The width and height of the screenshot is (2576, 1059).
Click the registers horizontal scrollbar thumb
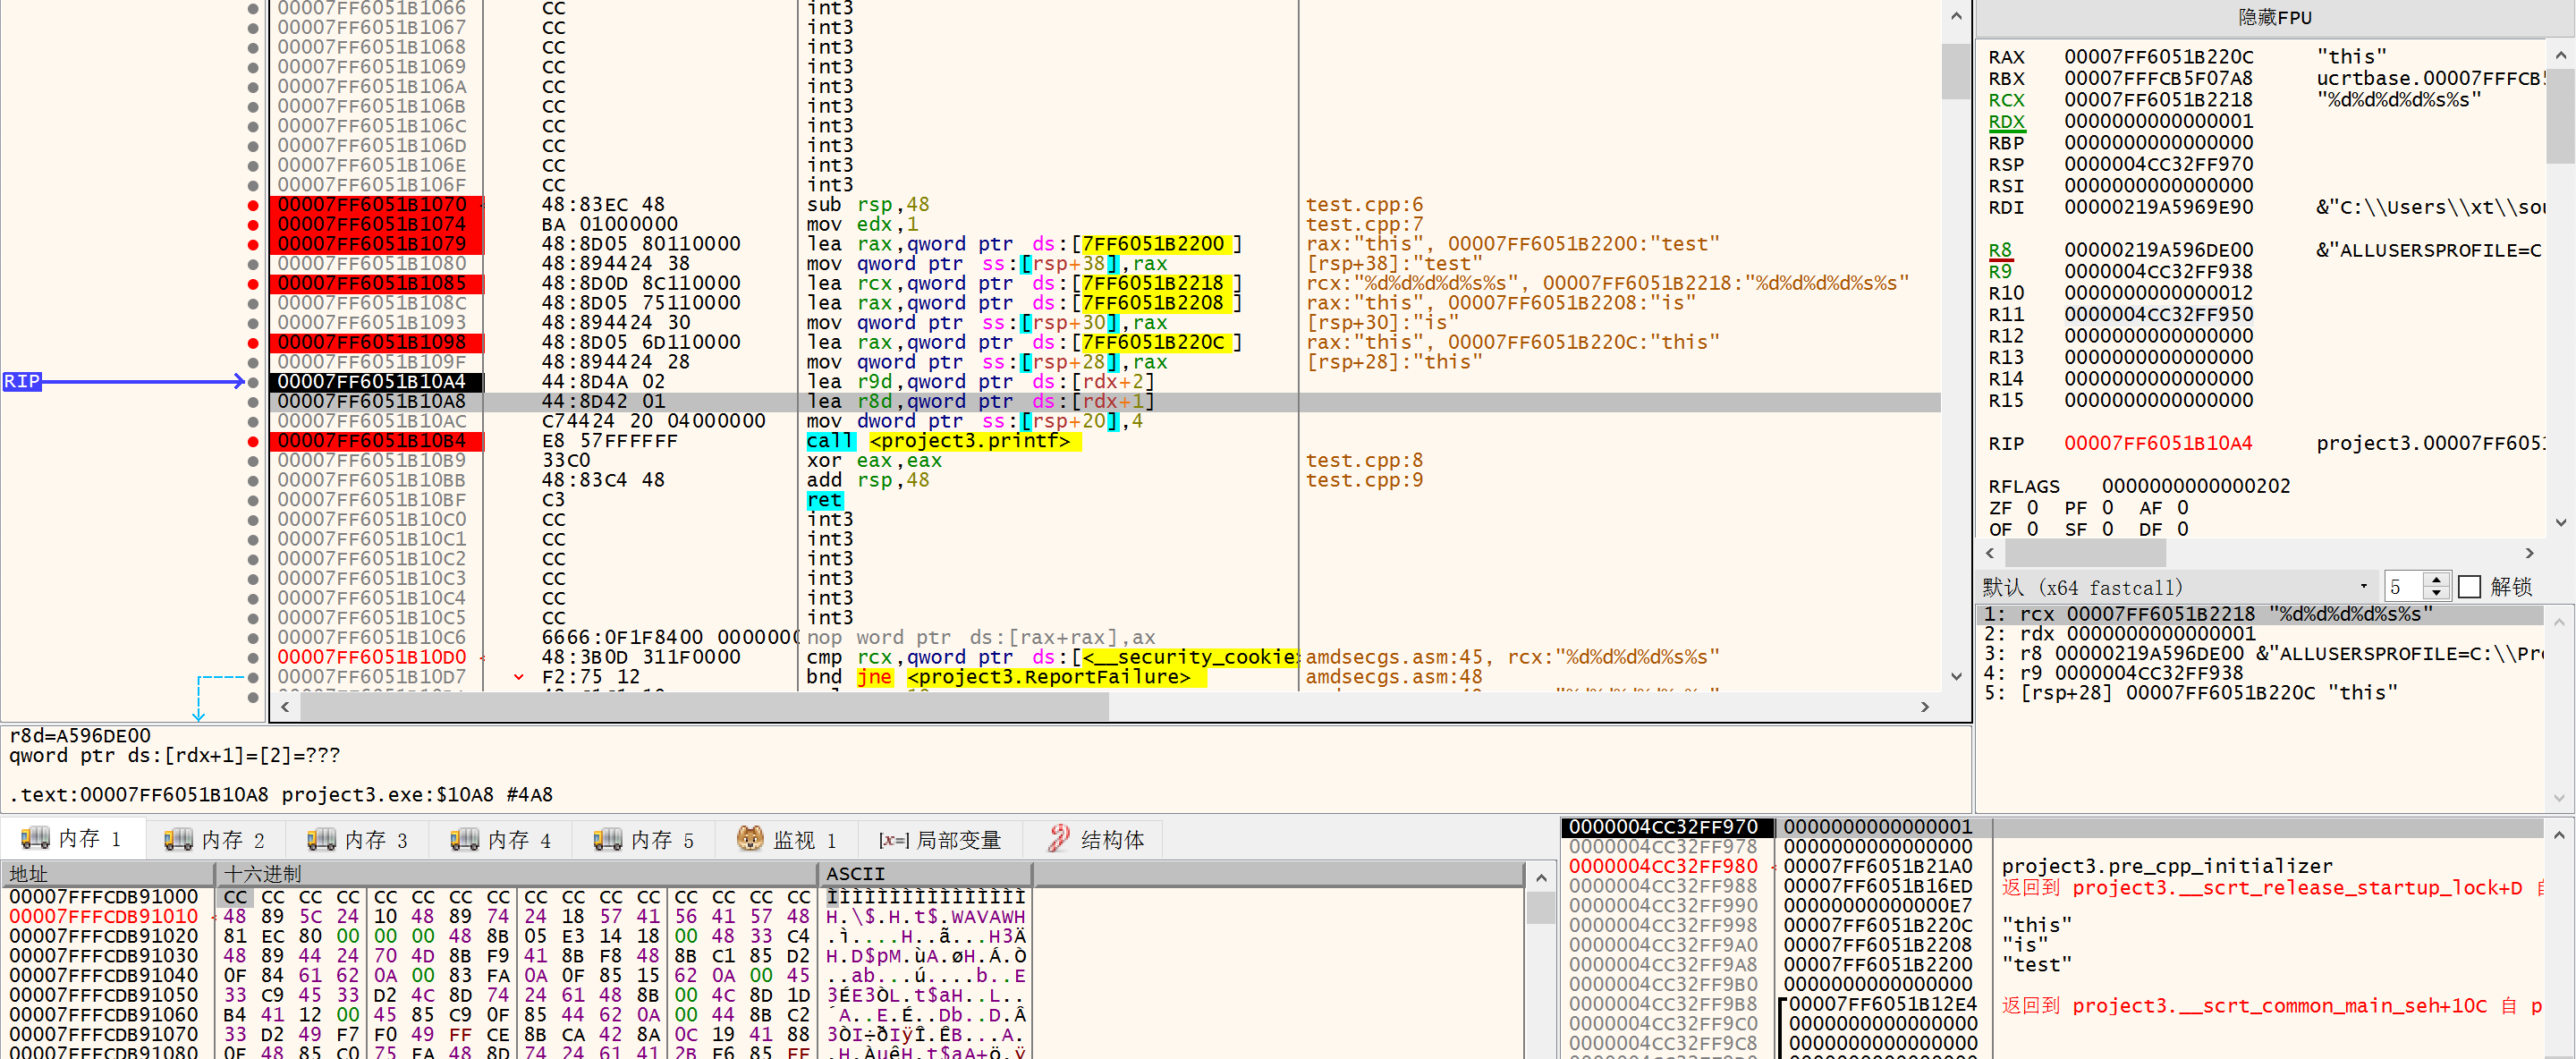coord(2085,553)
